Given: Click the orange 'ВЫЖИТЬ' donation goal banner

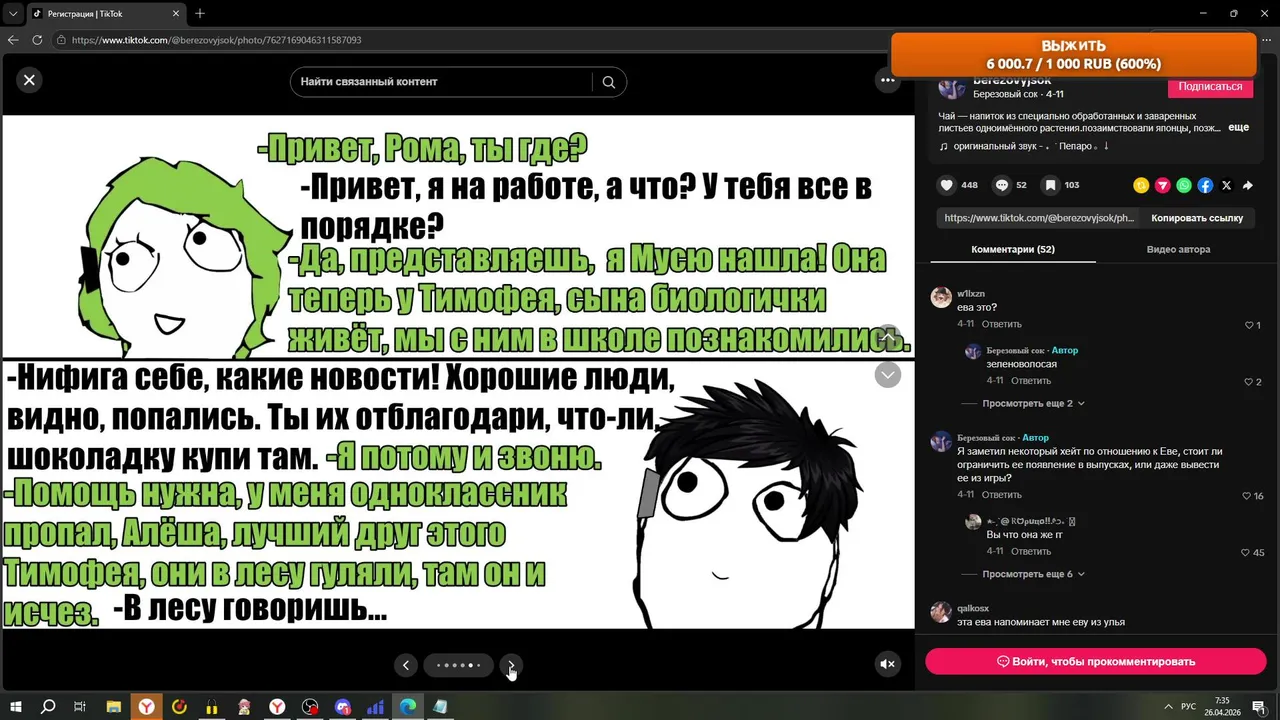Looking at the screenshot, I should coord(1073,54).
